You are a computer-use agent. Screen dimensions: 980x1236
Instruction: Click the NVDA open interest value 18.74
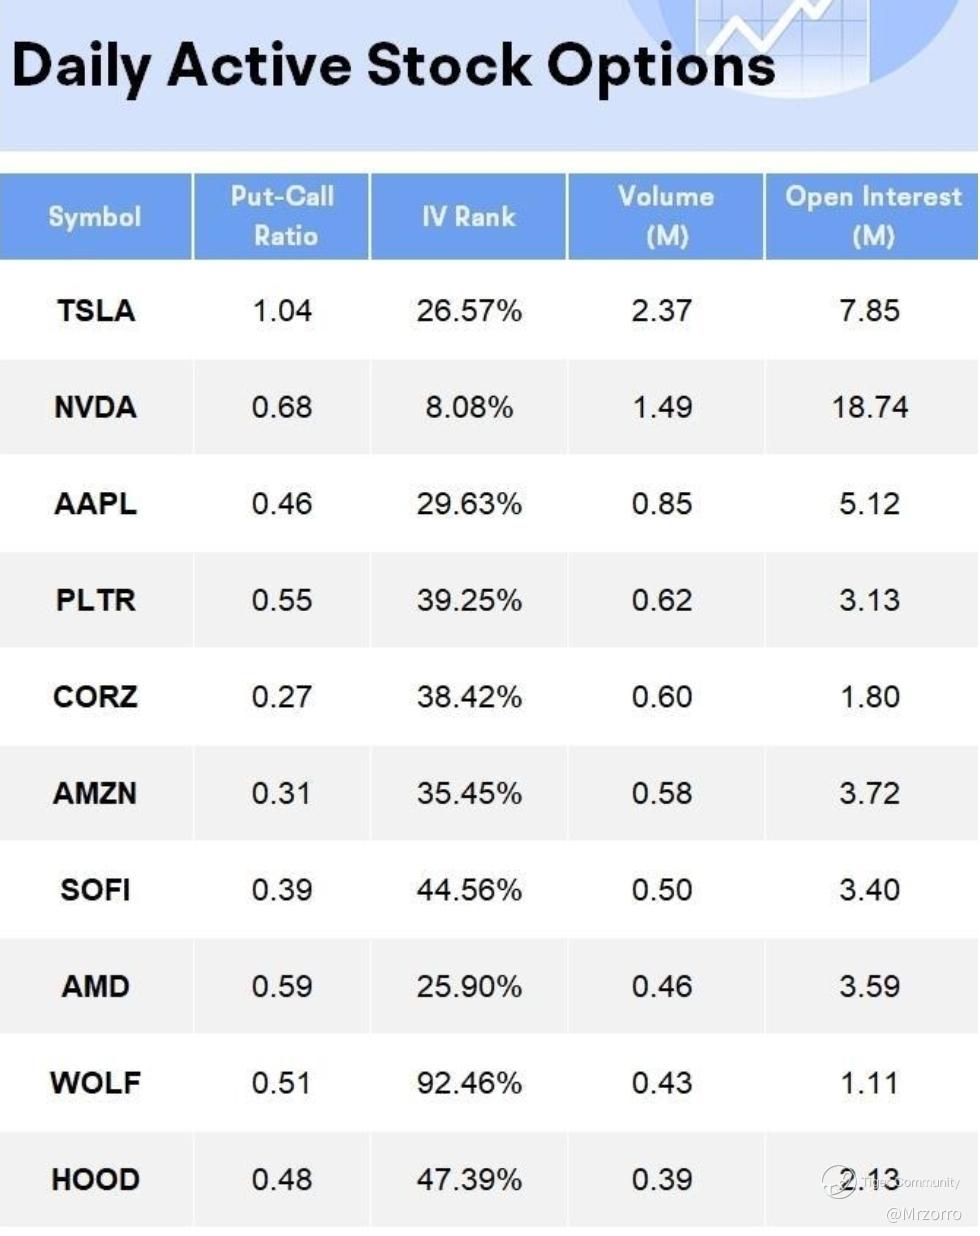870,407
